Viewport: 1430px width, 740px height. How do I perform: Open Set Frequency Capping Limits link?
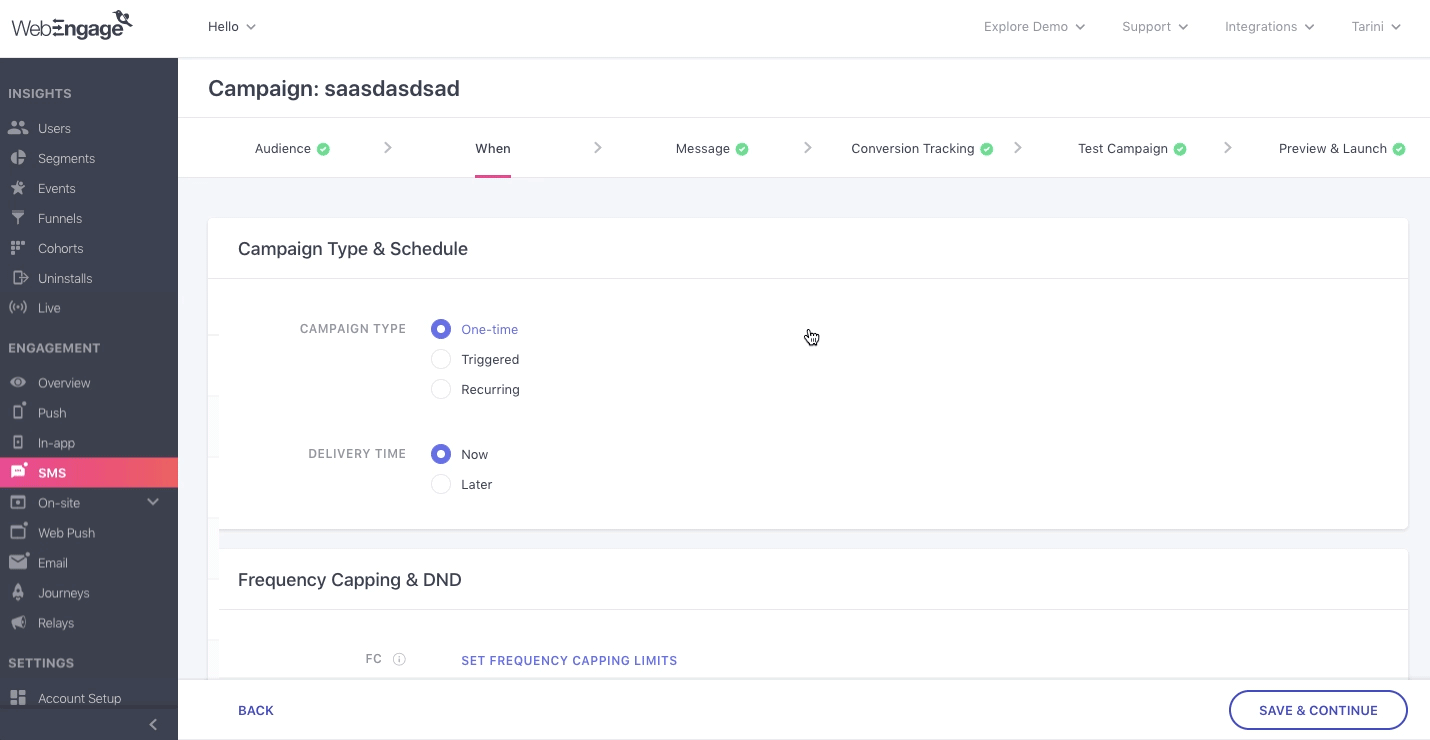tap(569, 660)
